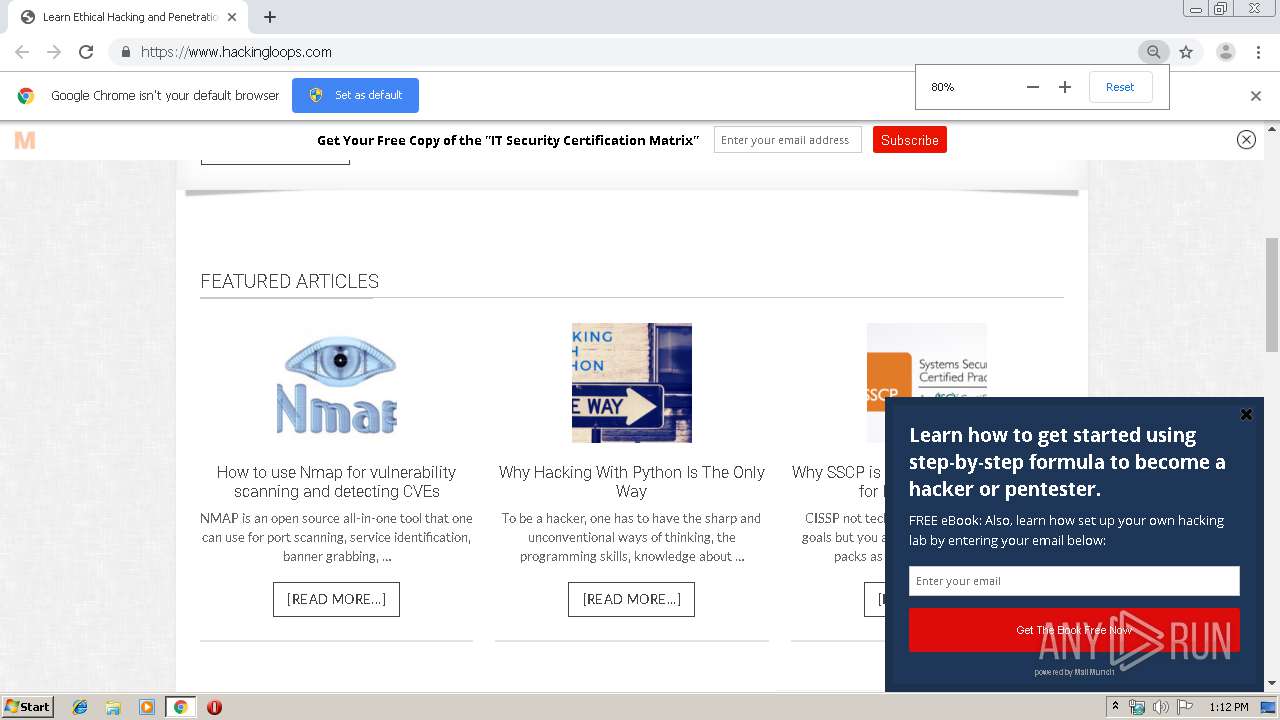The image size is (1280, 720).
Task: Open a new tab with plus icon
Action: point(270,17)
